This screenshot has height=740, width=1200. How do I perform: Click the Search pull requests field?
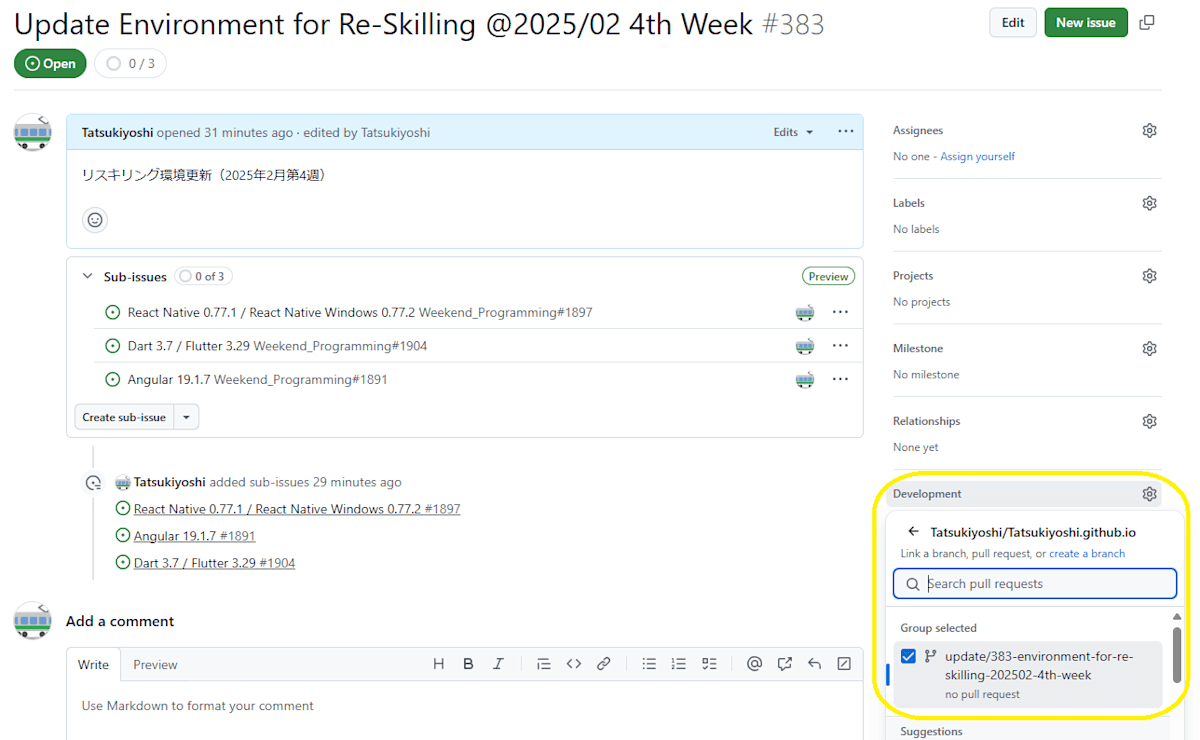tap(1035, 583)
